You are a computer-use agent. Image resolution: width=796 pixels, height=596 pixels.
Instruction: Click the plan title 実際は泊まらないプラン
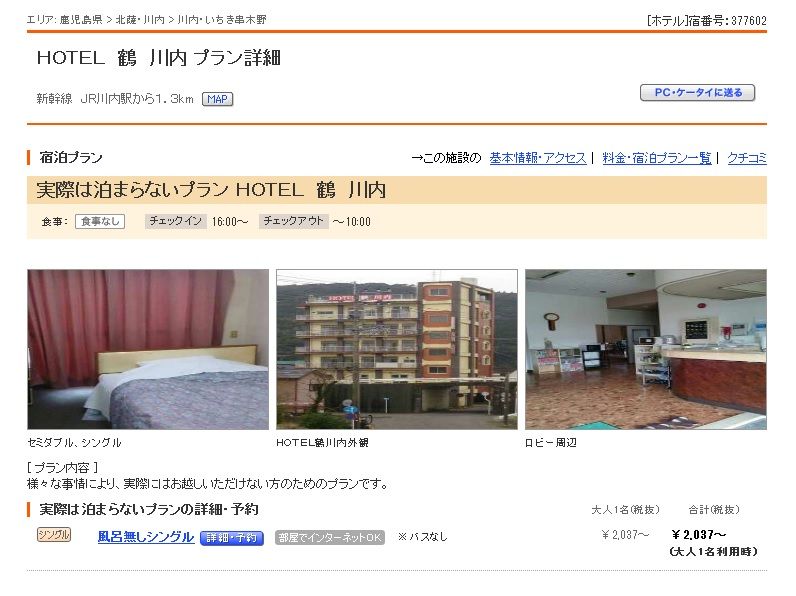coord(132,190)
